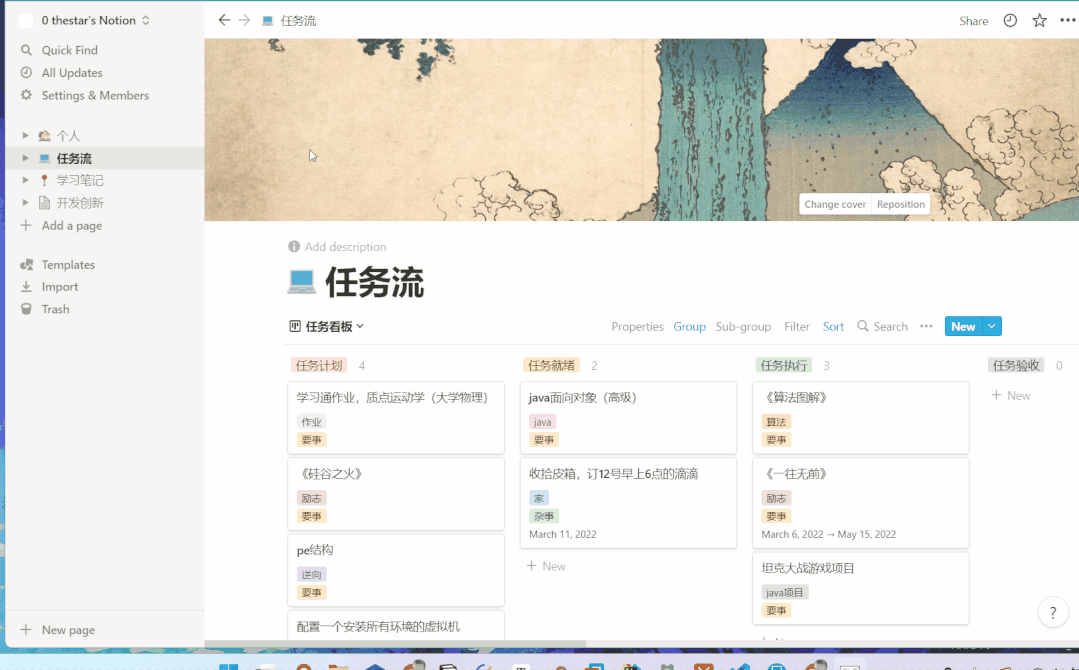This screenshot has height=670, width=1079.
Task: Click the pin icon of 学习笔记 page
Action: [44, 180]
